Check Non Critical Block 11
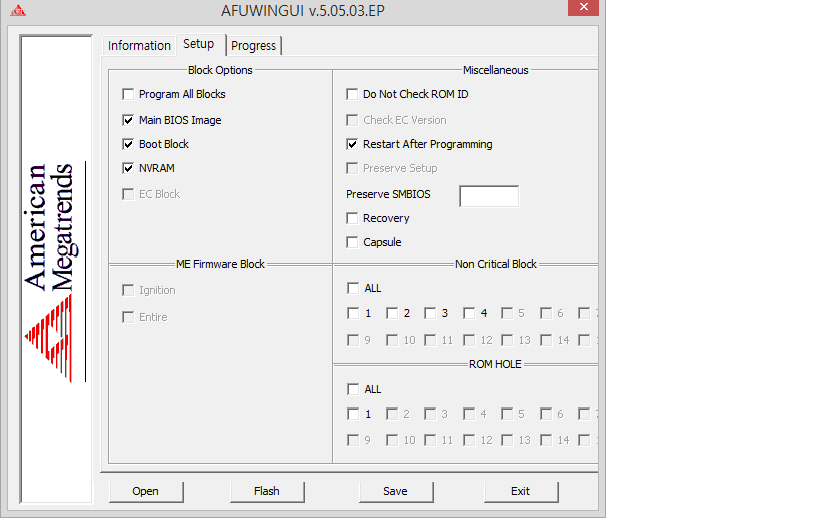This screenshot has height=521, width=819. click(430, 341)
